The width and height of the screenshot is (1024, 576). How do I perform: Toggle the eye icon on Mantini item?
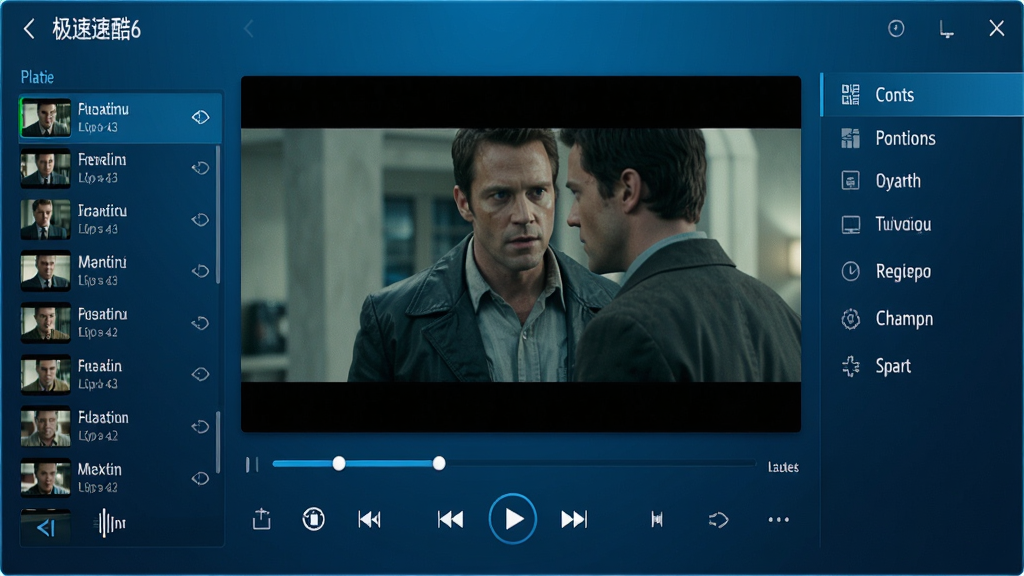pos(200,271)
